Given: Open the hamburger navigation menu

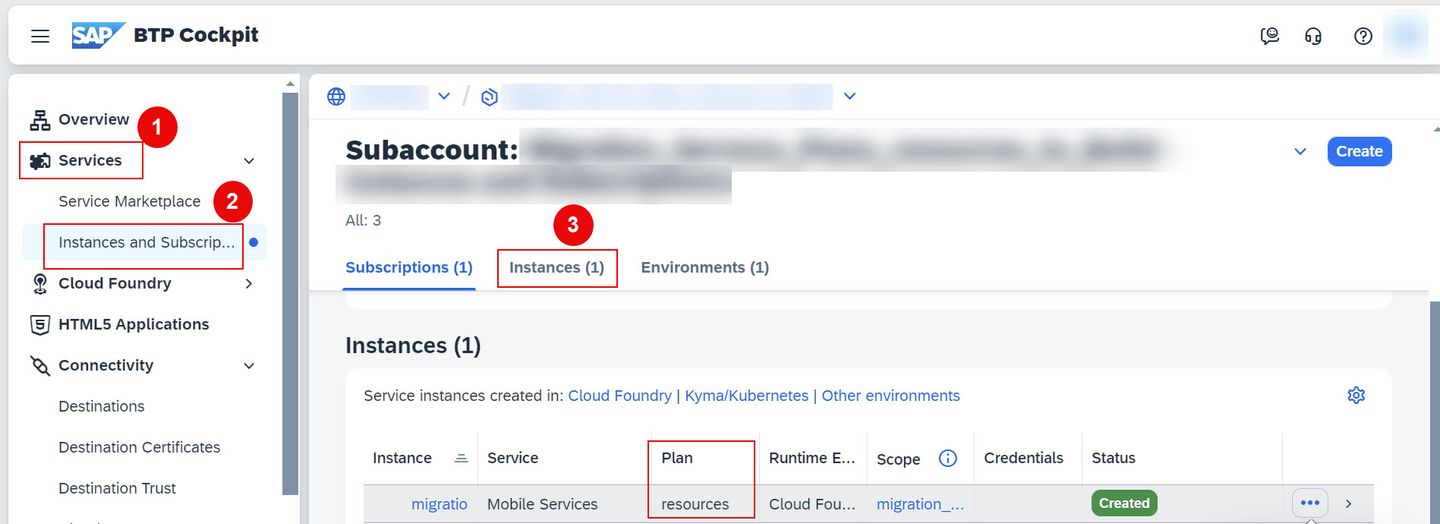Looking at the screenshot, I should pyautogui.click(x=40, y=36).
